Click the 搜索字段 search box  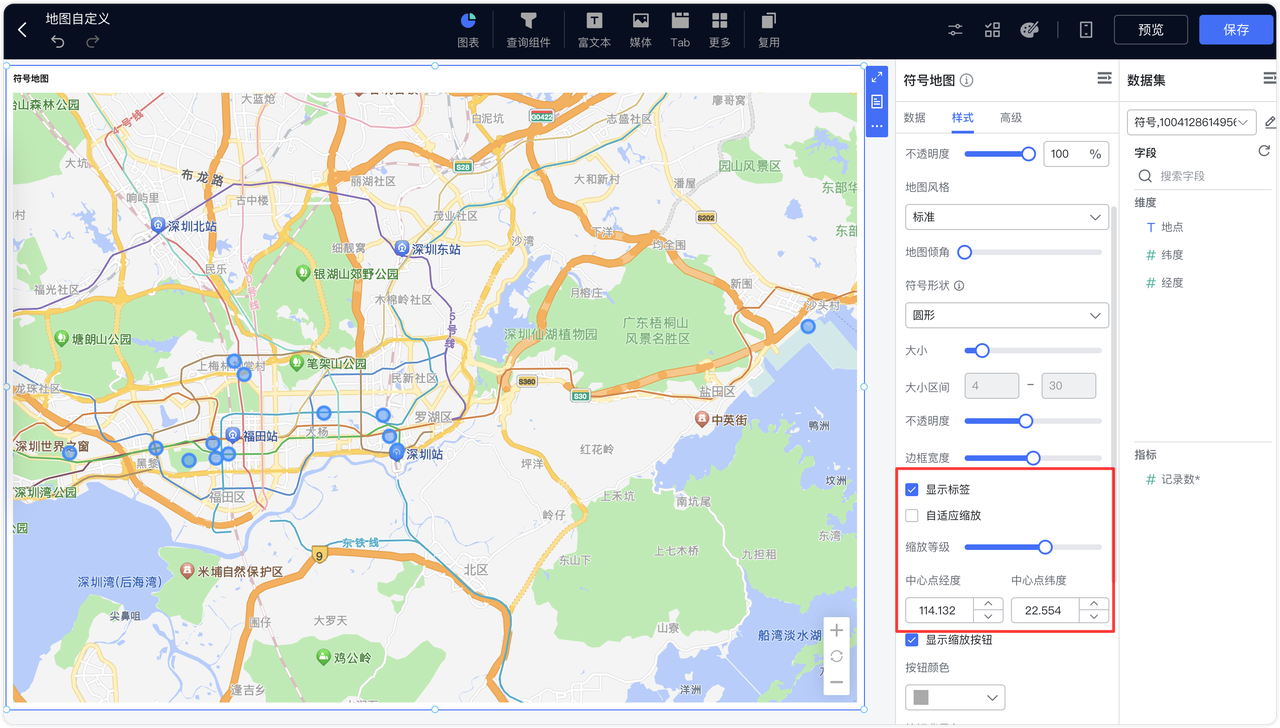[x=1202, y=176]
